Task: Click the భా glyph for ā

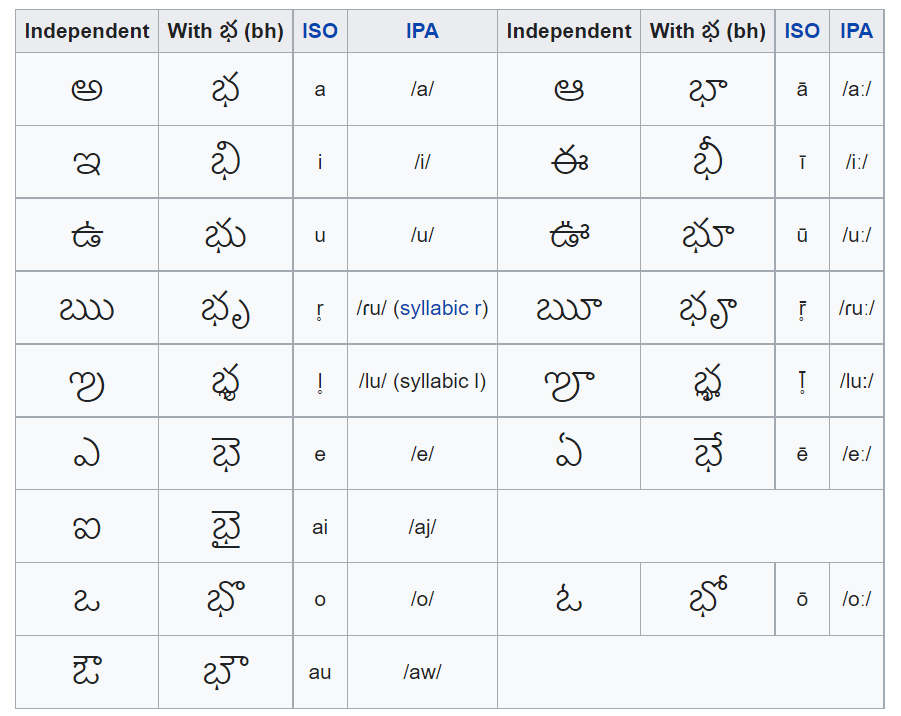Action: (708, 90)
